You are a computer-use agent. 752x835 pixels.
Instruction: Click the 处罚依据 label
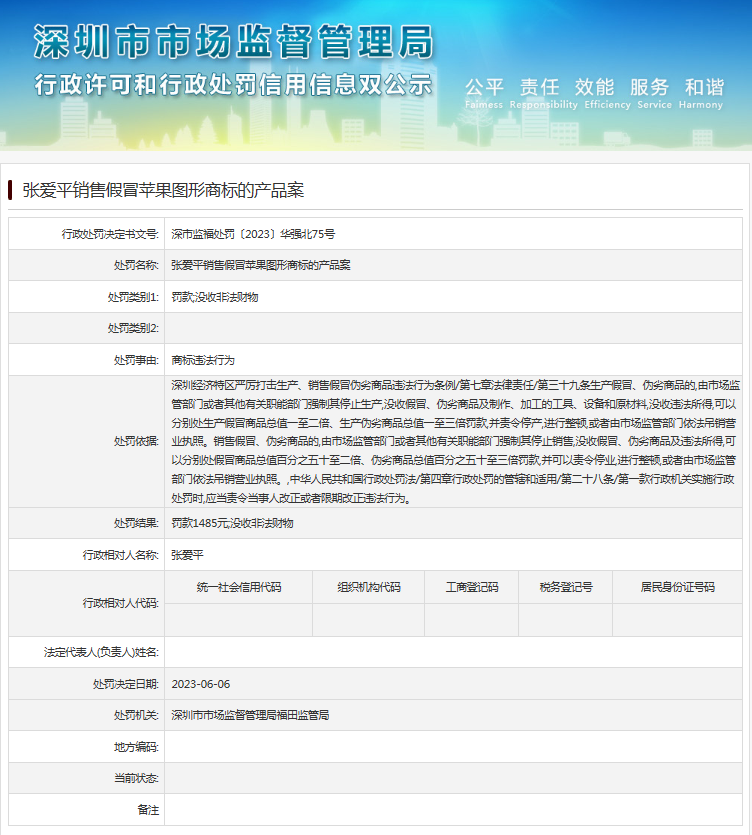tap(136, 441)
